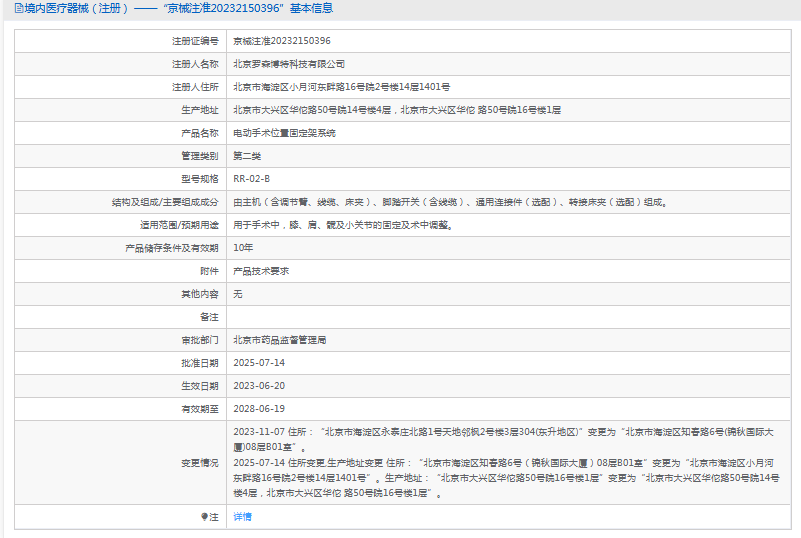
Task: Open the 详情 details link
Action: point(242,517)
